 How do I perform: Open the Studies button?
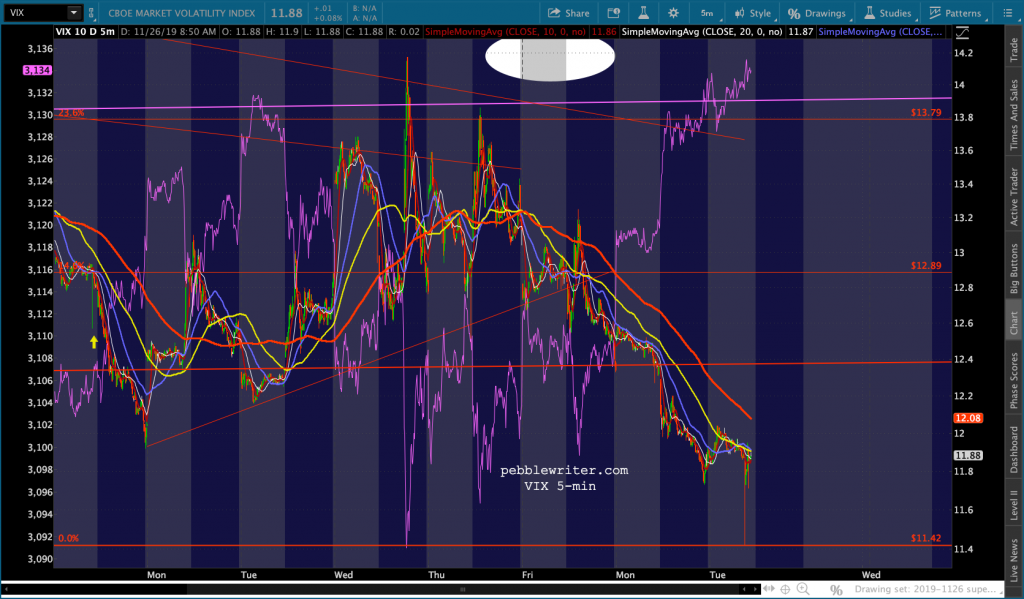point(887,13)
